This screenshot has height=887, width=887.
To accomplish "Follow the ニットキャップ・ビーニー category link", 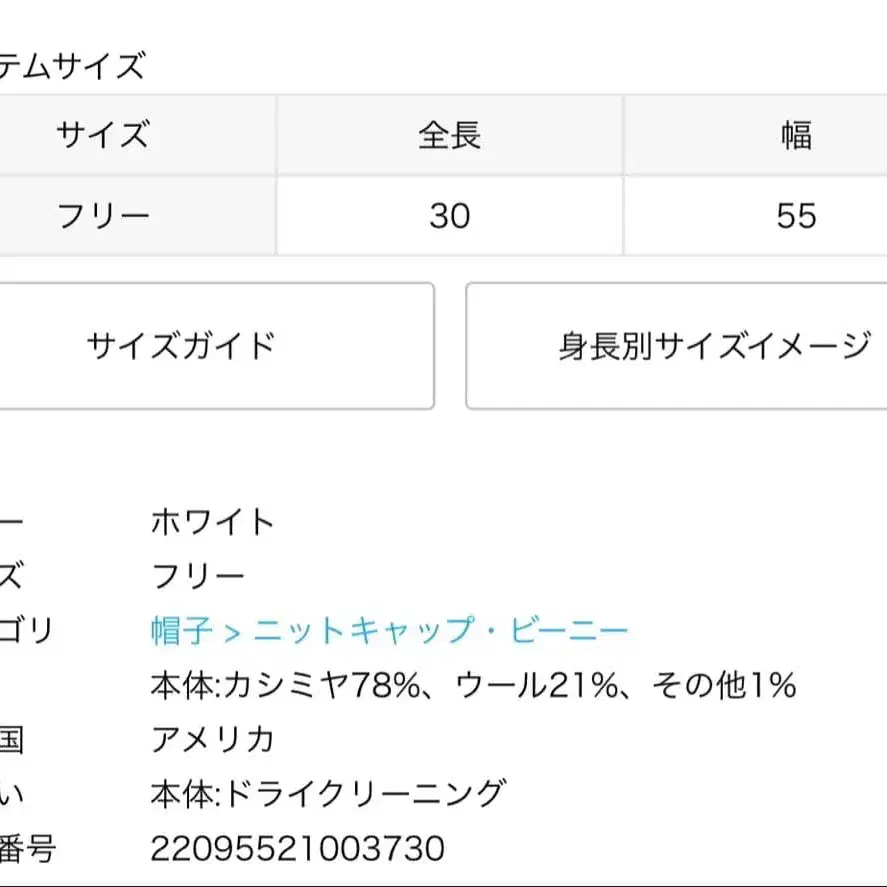I will [x=441, y=630].
